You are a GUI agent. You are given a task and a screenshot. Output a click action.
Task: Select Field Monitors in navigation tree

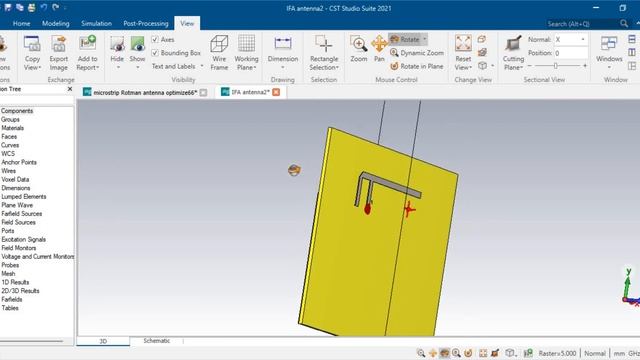18,248
